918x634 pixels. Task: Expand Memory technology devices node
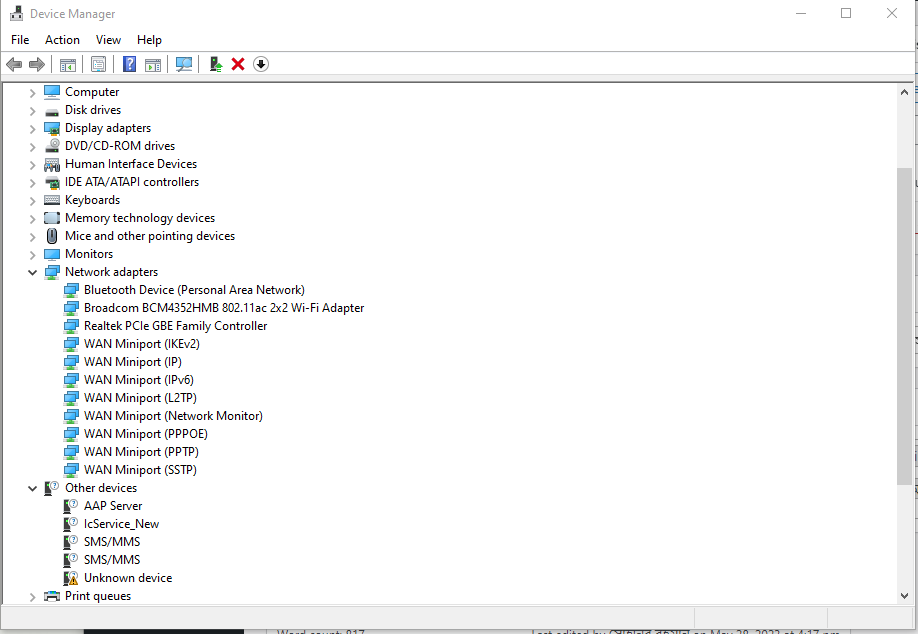coord(32,219)
